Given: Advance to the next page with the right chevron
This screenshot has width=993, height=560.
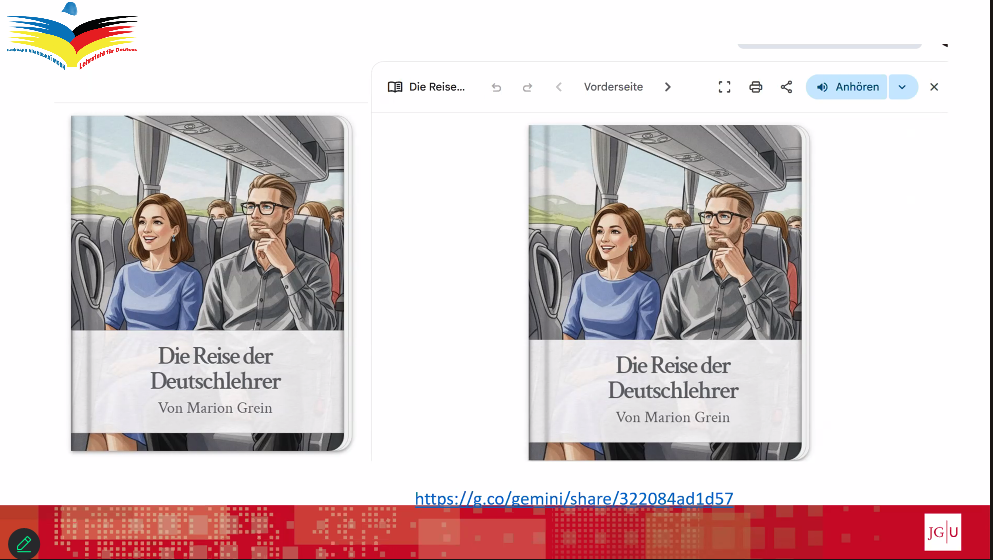Looking at the screenshot, I should coord(668,87).
